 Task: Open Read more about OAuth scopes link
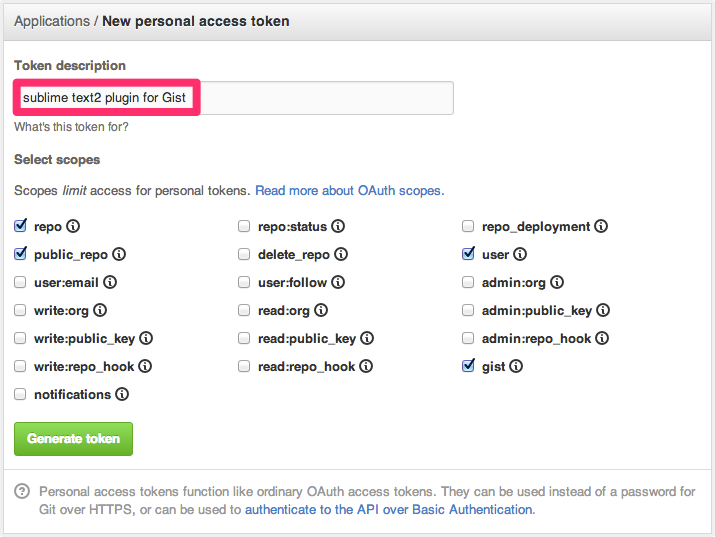[349, 190]
